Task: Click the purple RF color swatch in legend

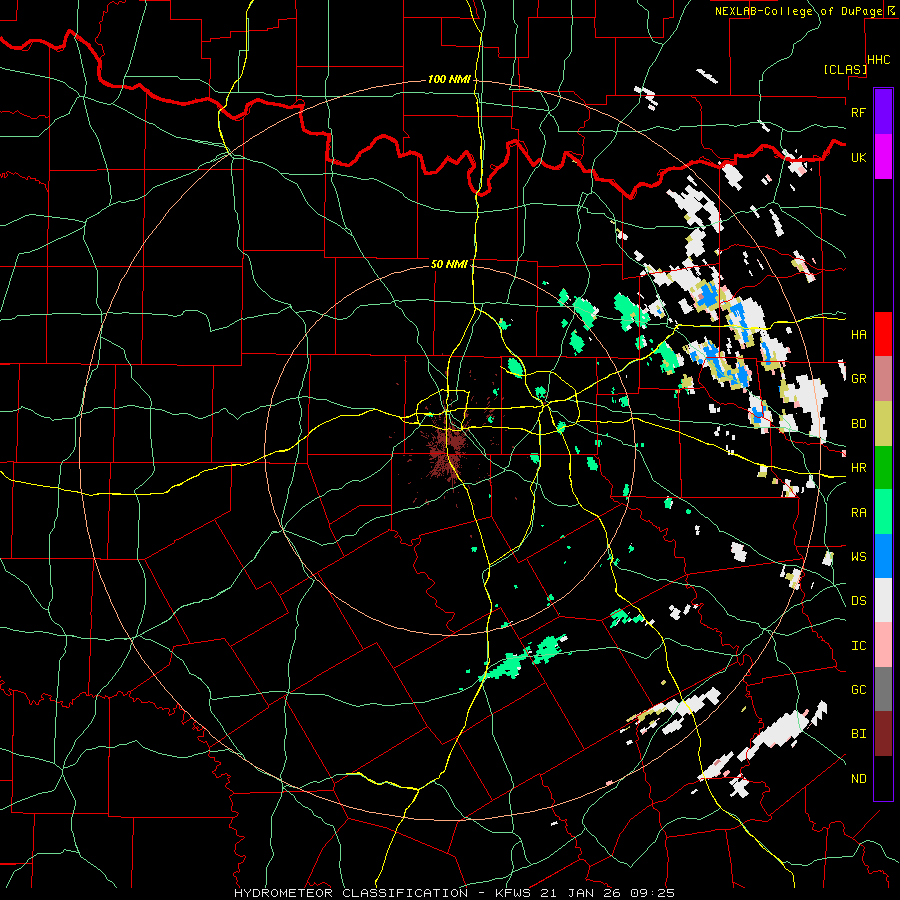Action: click(x=883, y=112)
